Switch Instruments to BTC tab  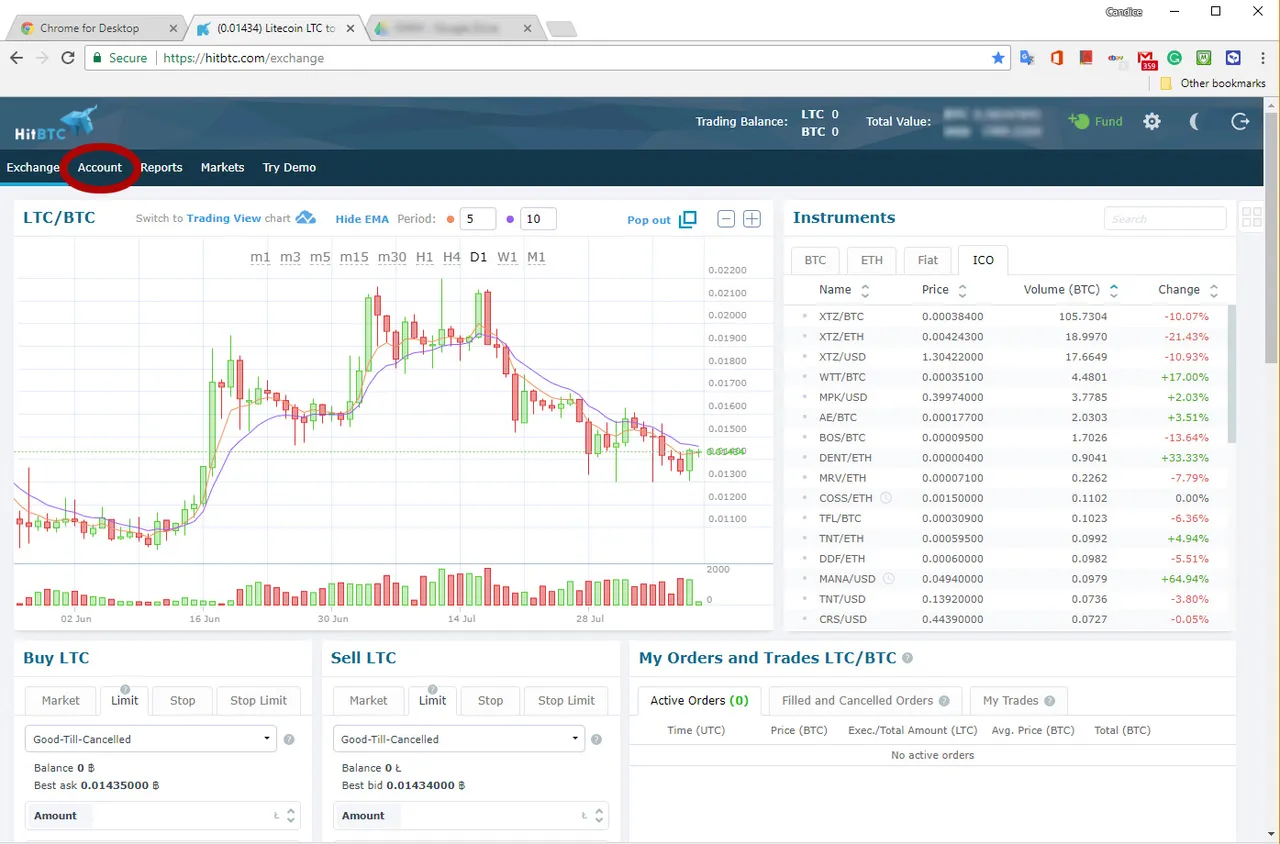point(816,260)
